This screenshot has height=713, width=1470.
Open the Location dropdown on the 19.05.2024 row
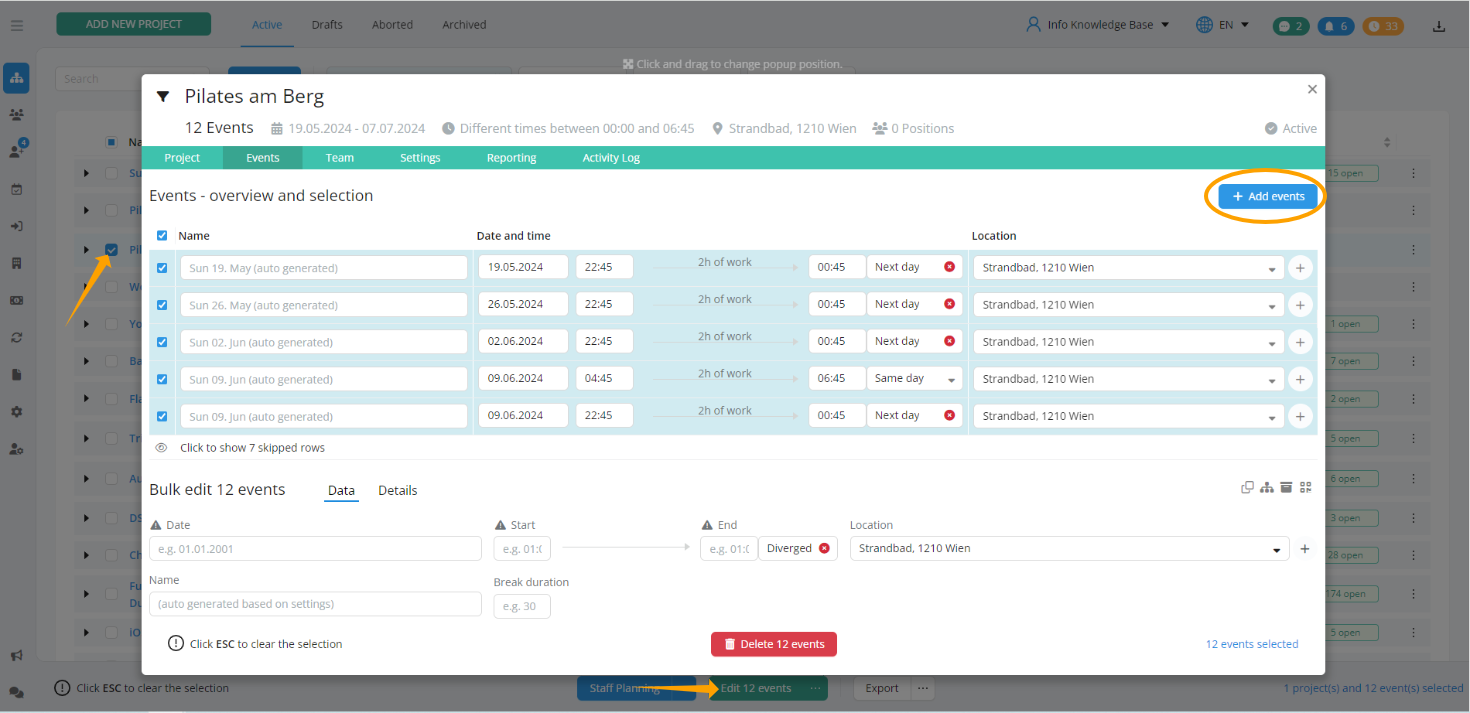tap(1128, 268)
